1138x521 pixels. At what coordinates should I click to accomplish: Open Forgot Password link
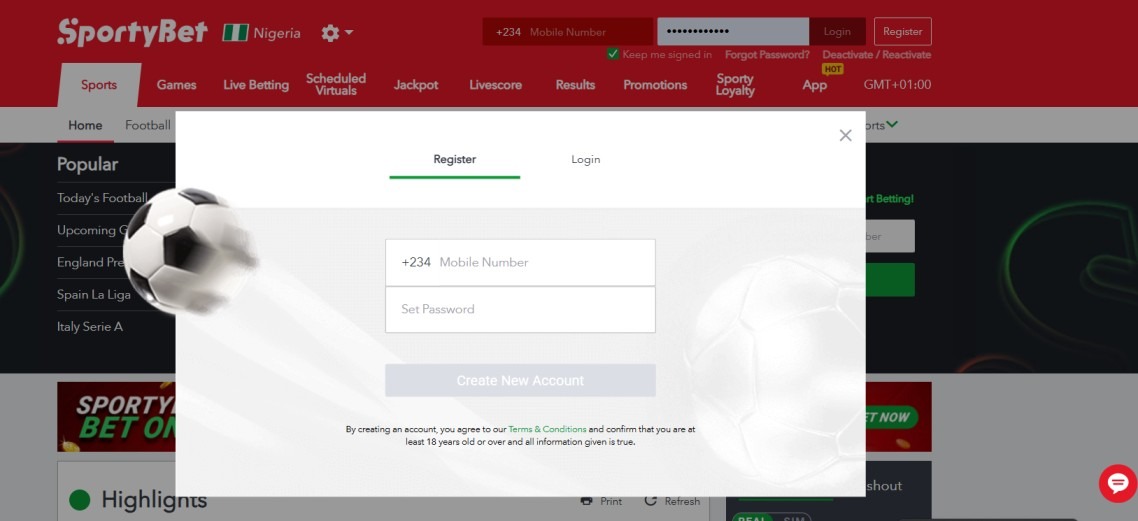pyautogui.click(x=767, y=54)
